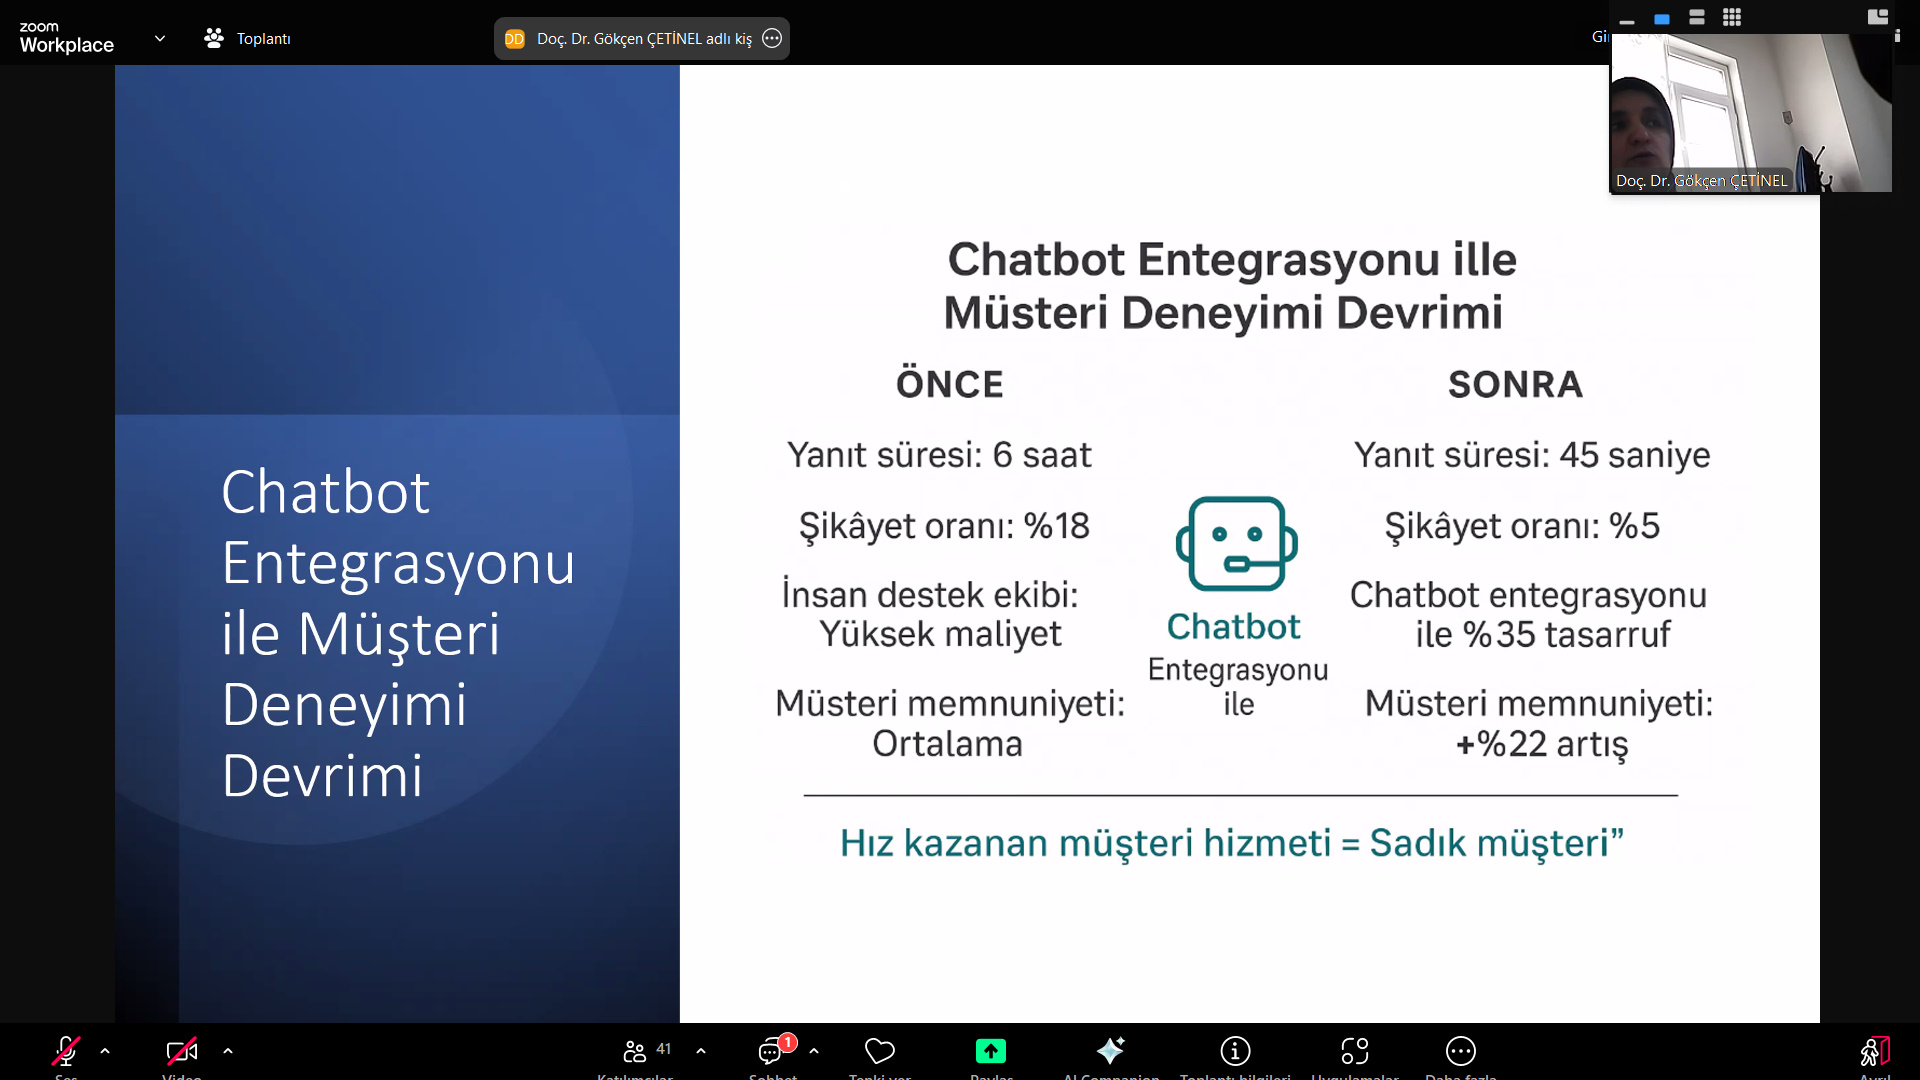Open Meeting info icon
1920x1080 pixels.
pyautogui.click(x=1235, y=1051)
